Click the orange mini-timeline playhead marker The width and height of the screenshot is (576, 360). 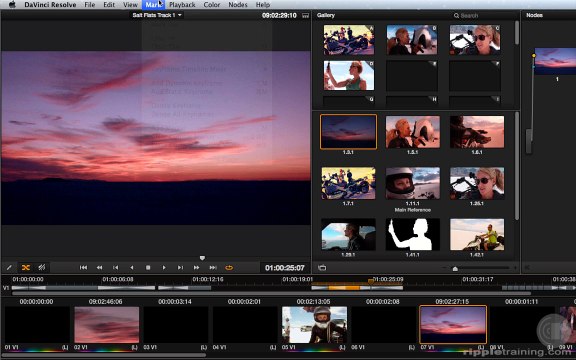tap(371, 282)
